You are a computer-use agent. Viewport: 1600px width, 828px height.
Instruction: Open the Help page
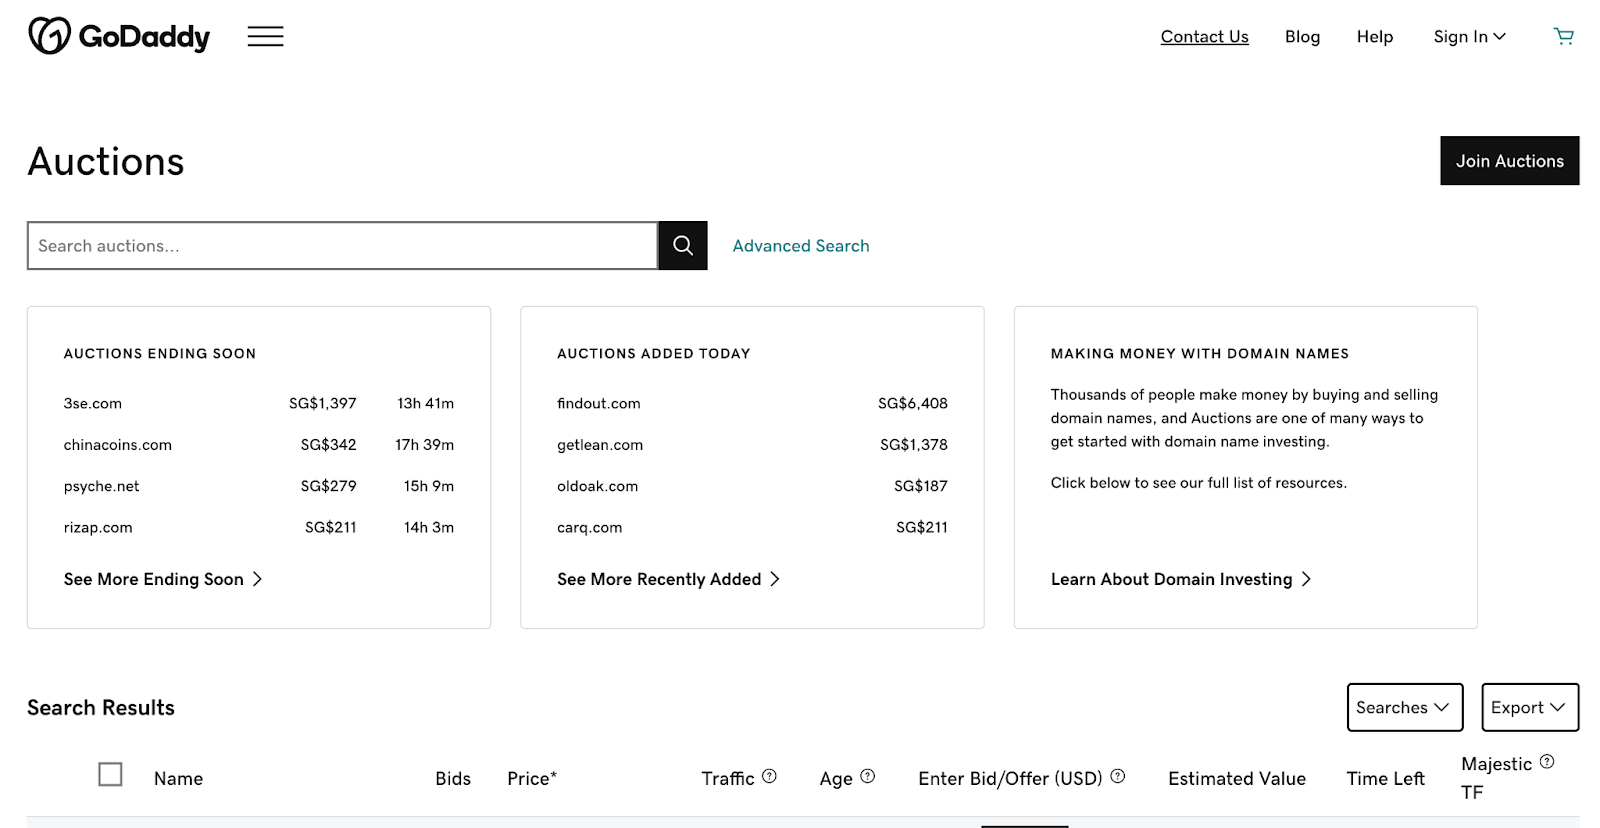pyautogui.click(x=1375, y=37)
